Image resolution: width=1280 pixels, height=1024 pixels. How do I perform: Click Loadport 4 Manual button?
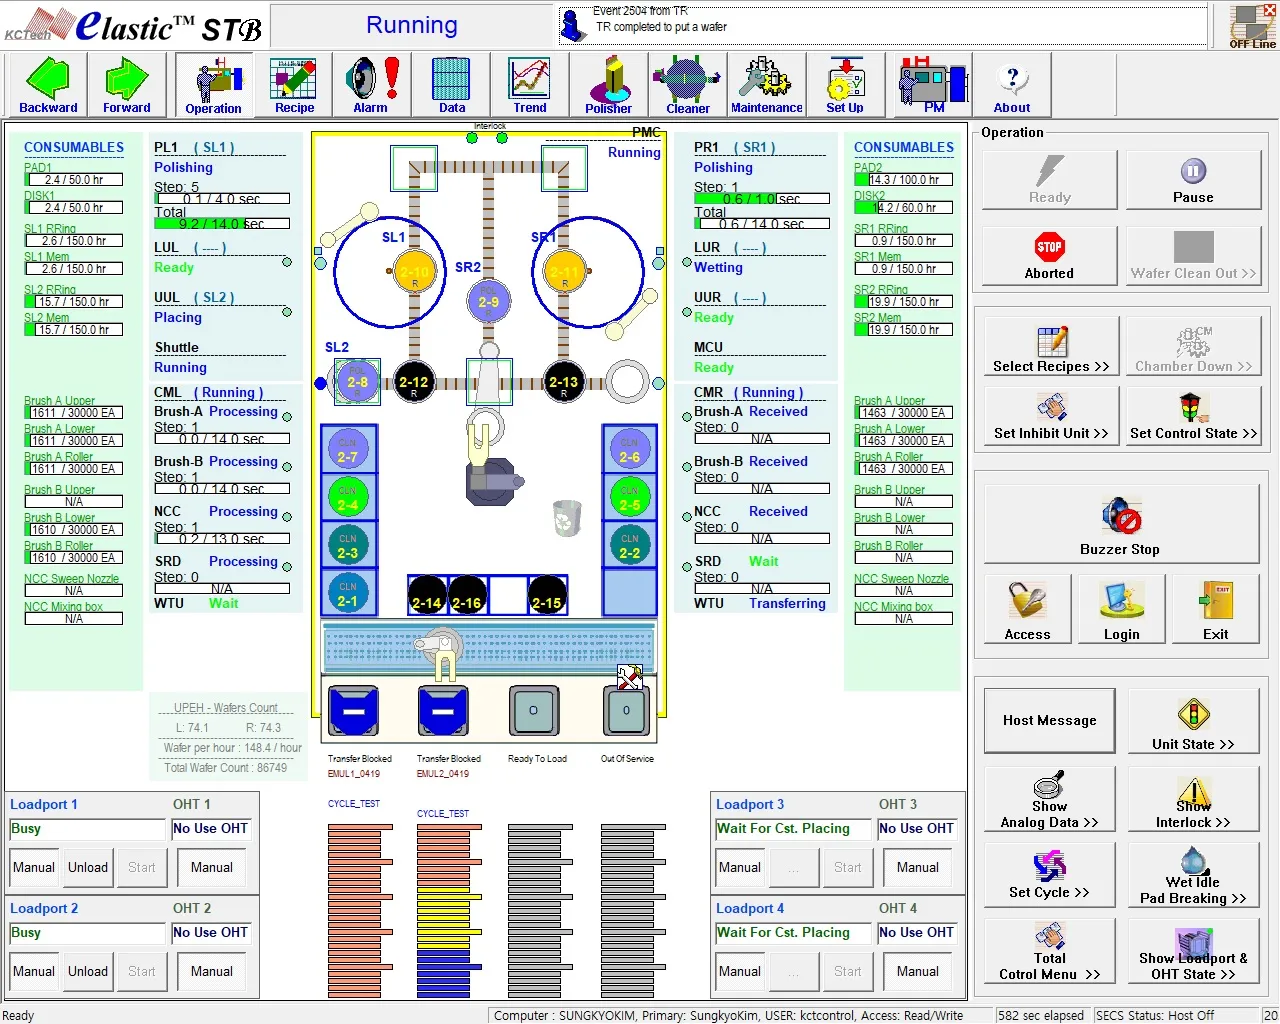point(740,971)
